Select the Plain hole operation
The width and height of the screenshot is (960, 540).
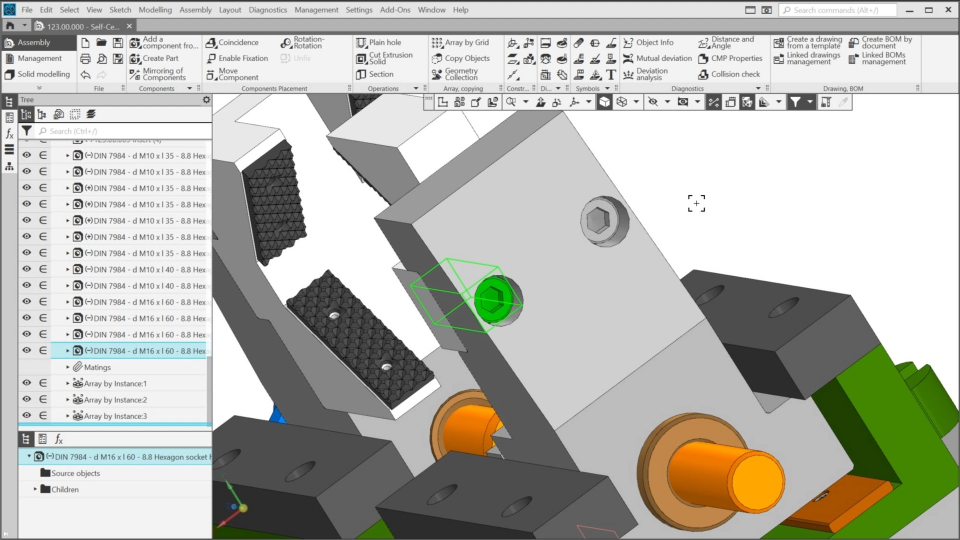[x=378, y=43]
